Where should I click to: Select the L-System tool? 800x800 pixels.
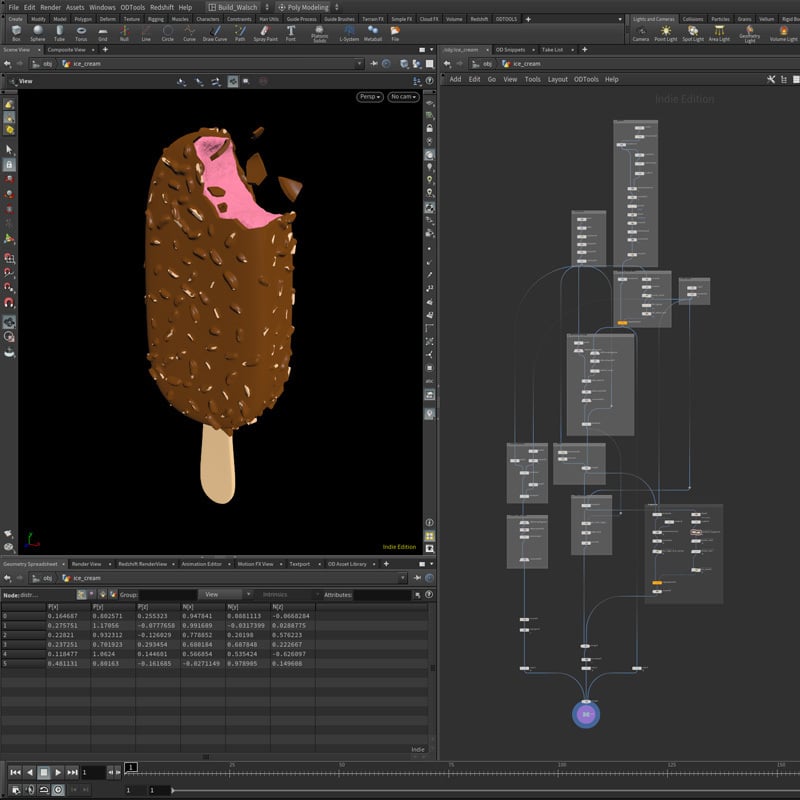coord(349,33)
